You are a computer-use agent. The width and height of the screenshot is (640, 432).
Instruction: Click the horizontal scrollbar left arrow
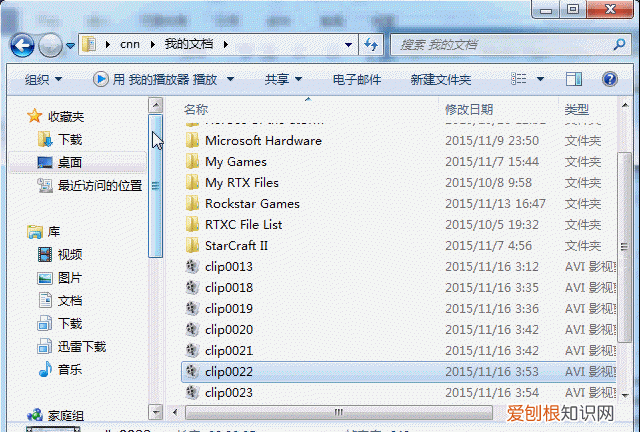175,412
